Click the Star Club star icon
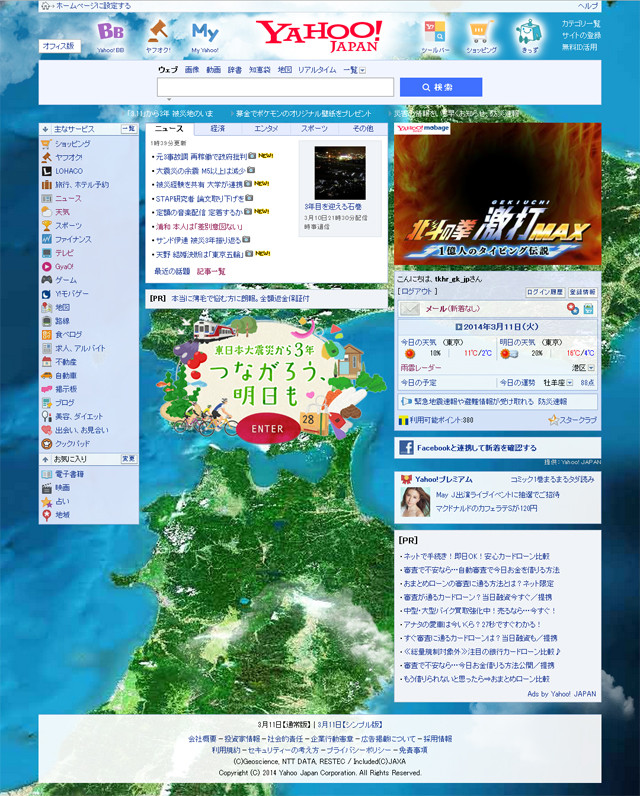 coord(553,420)
